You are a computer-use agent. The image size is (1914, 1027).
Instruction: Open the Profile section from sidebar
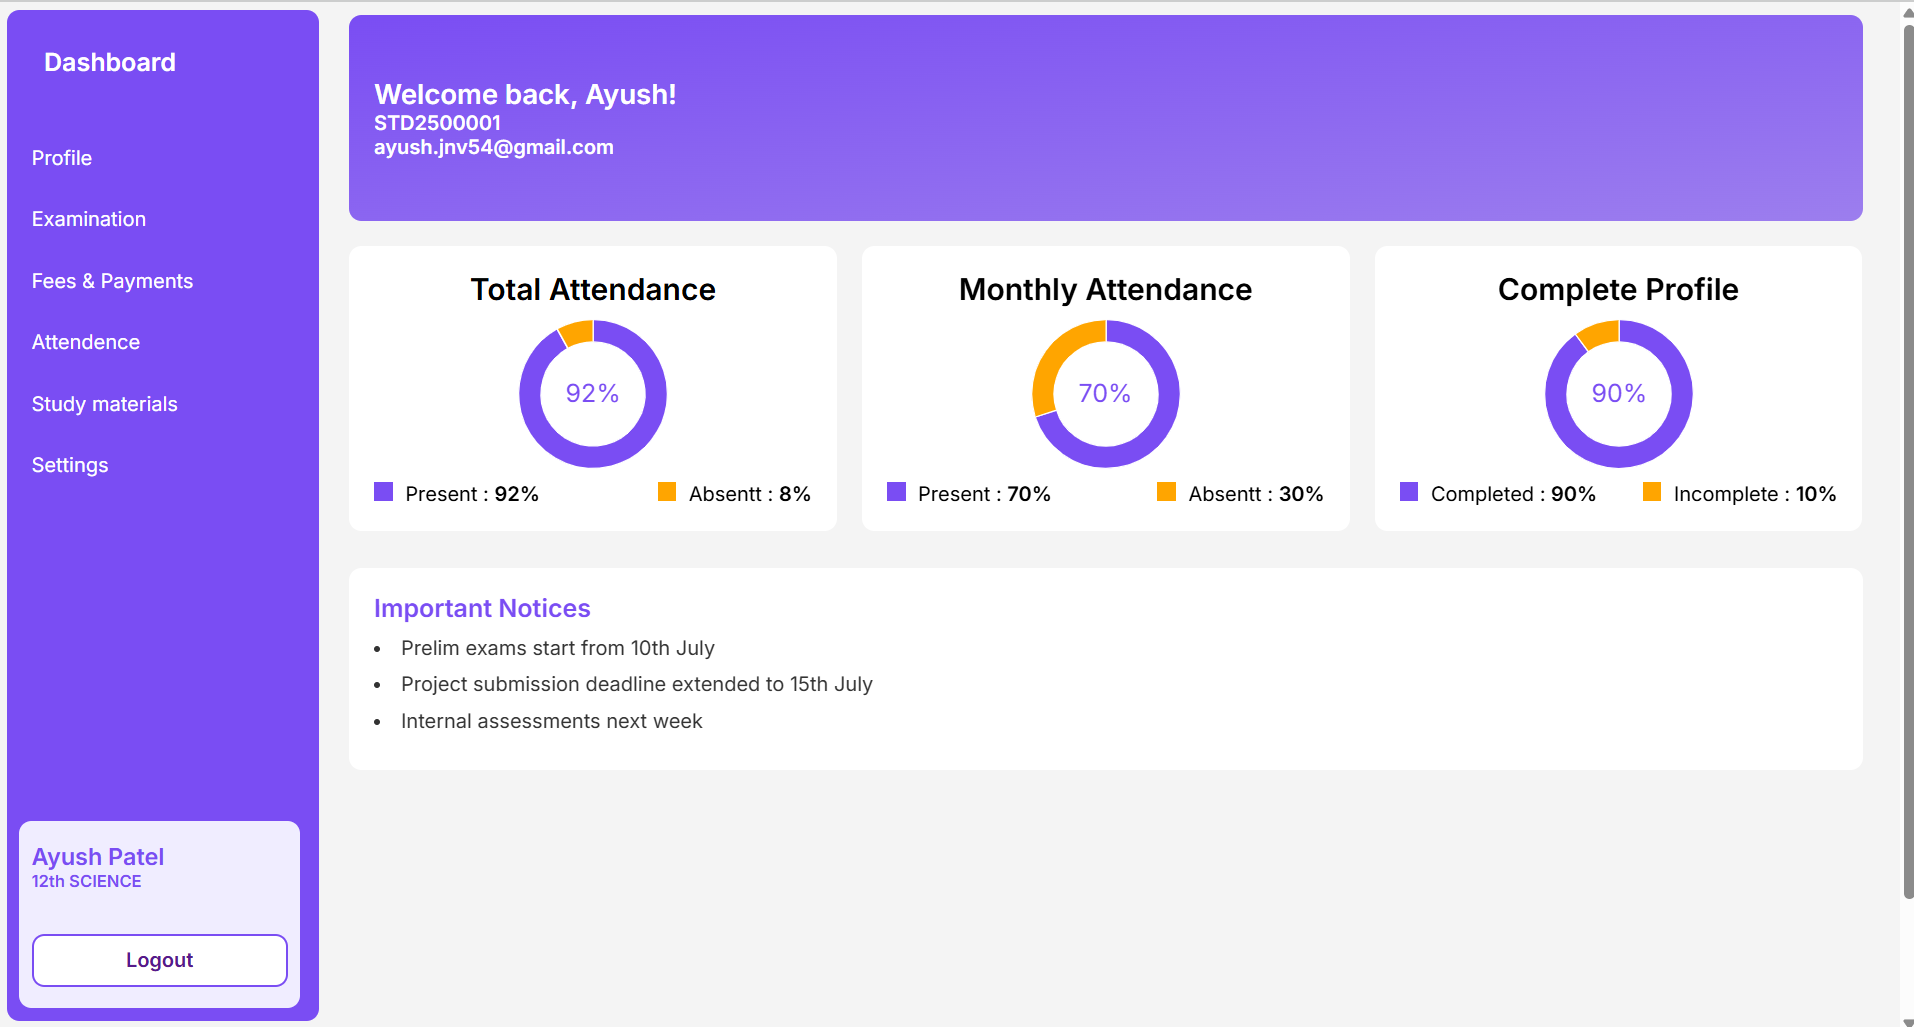tap(61, 157)
